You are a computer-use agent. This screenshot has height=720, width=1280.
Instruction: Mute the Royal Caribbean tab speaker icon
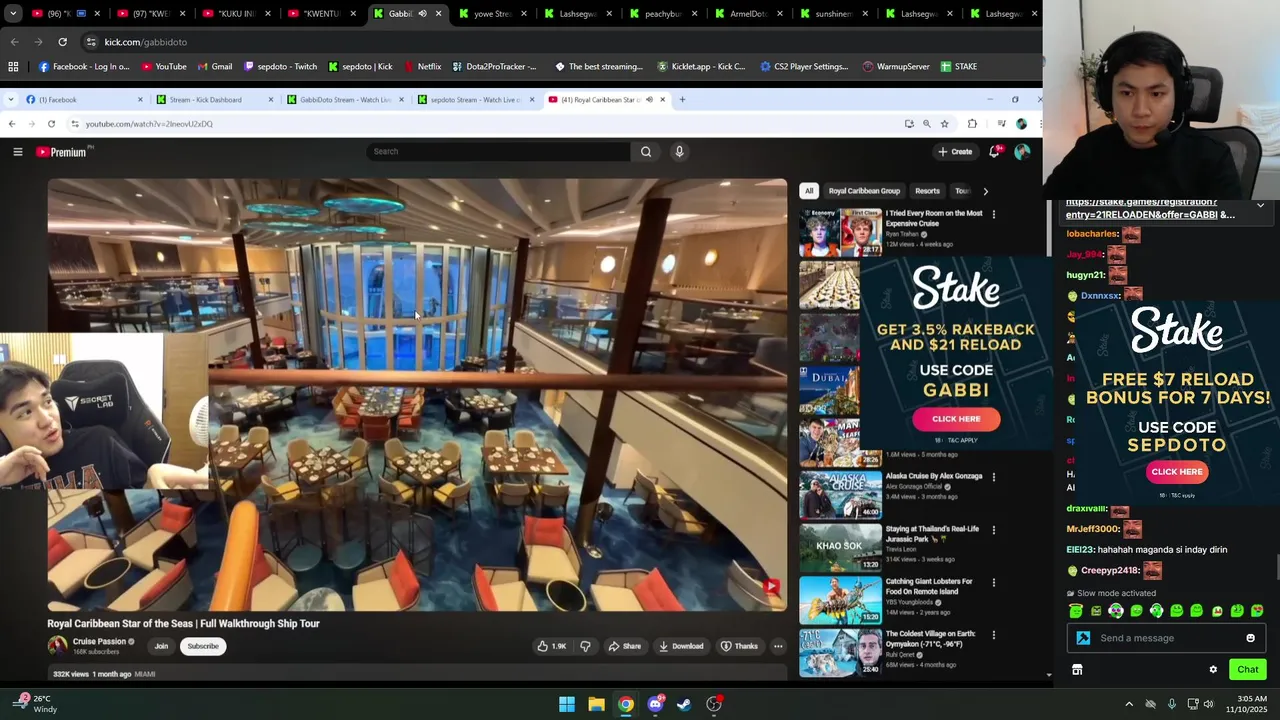click(649, 100)
